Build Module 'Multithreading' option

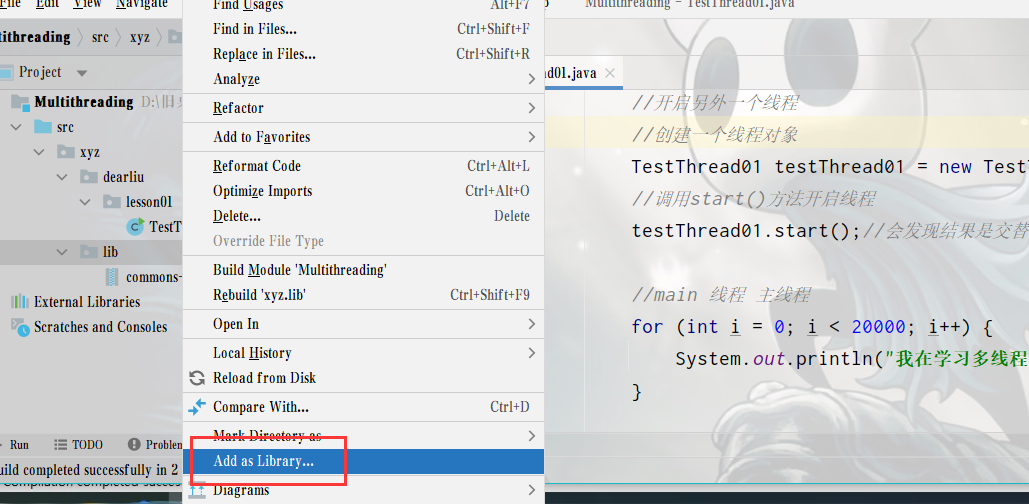[x=363, y=270]
